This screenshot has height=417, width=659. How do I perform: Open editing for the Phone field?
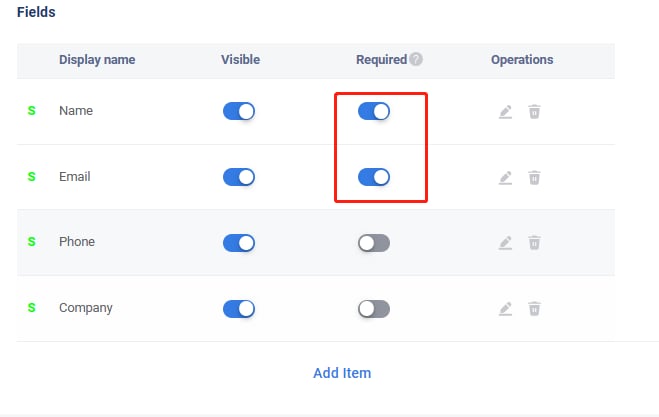pyautogui.click(x=505, y=243)
